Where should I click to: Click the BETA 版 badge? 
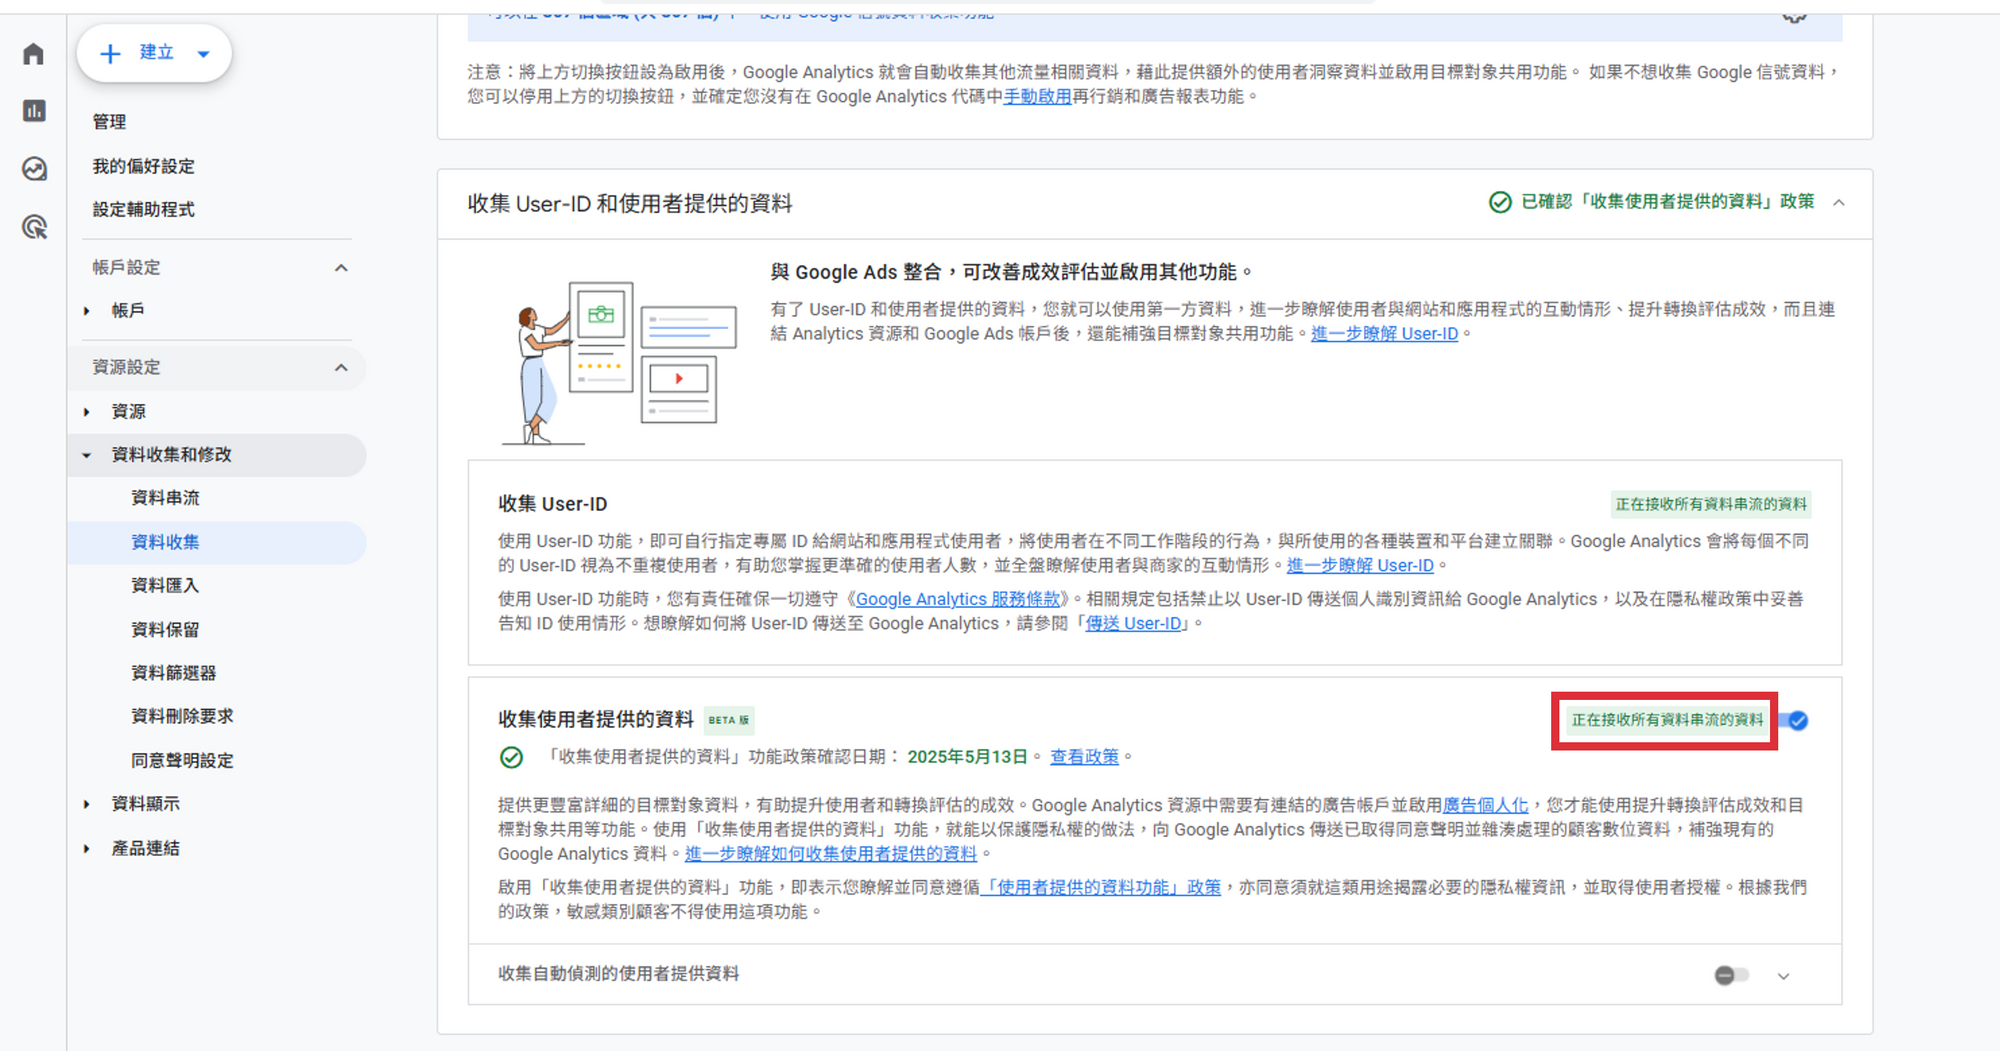[x=729, y=720]
